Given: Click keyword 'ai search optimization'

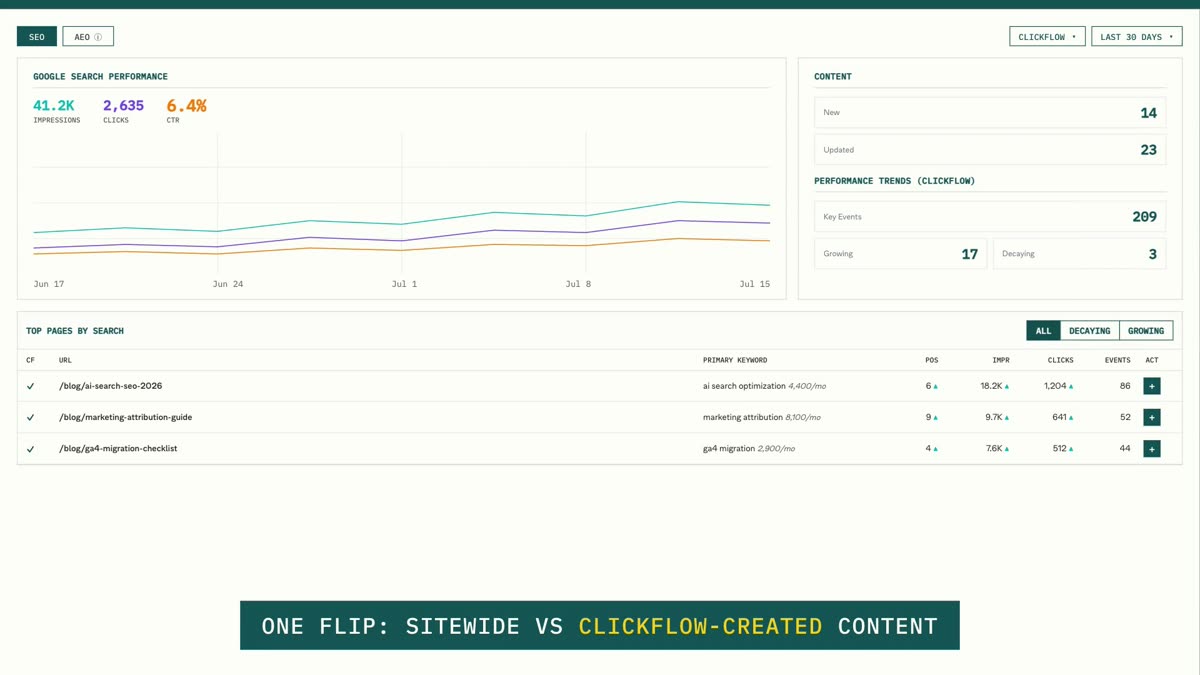Looking at the screenshot, I should point(744,386).
